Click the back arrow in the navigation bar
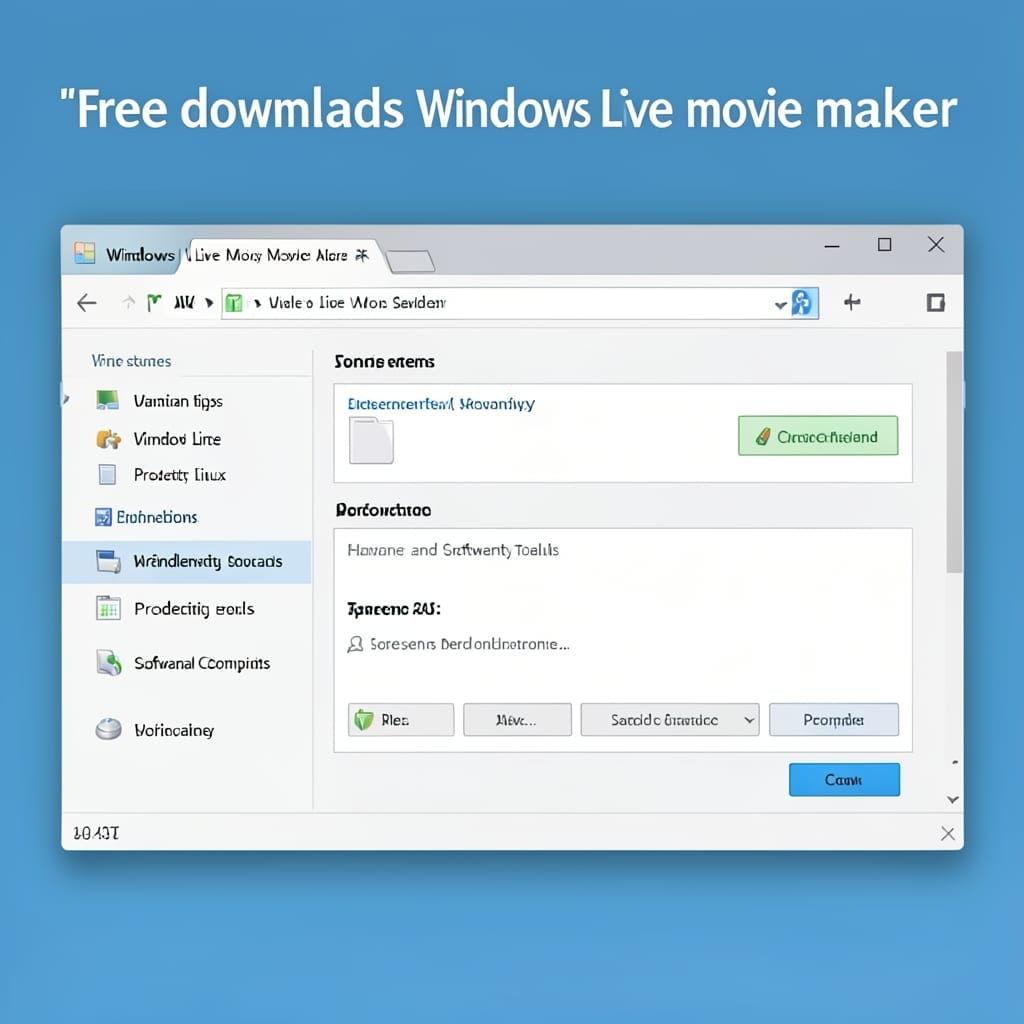1024x1024 pixels. coord(87,302)
